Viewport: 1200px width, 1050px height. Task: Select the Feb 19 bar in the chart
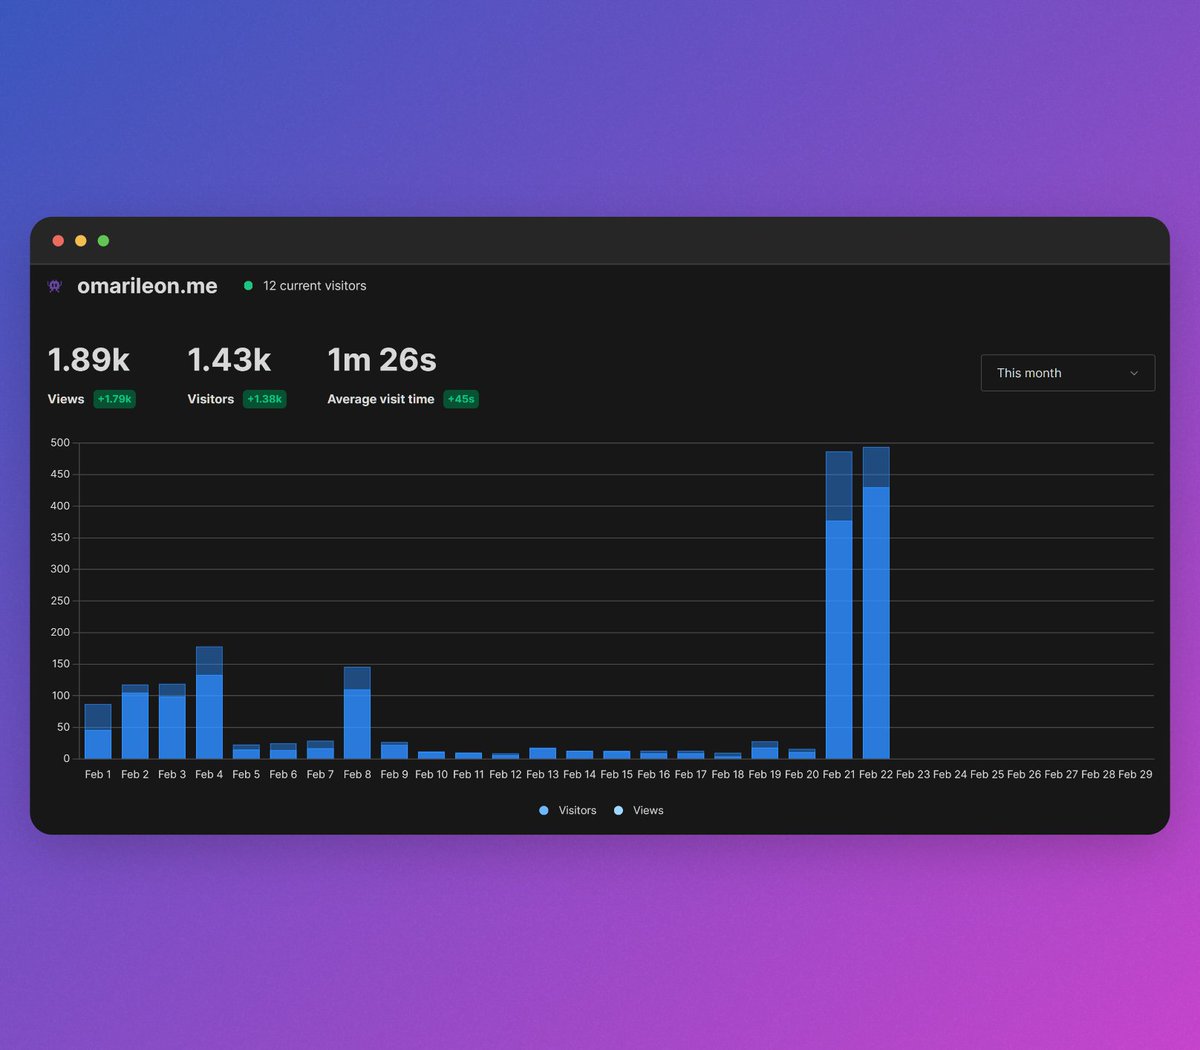click(765, 750)
